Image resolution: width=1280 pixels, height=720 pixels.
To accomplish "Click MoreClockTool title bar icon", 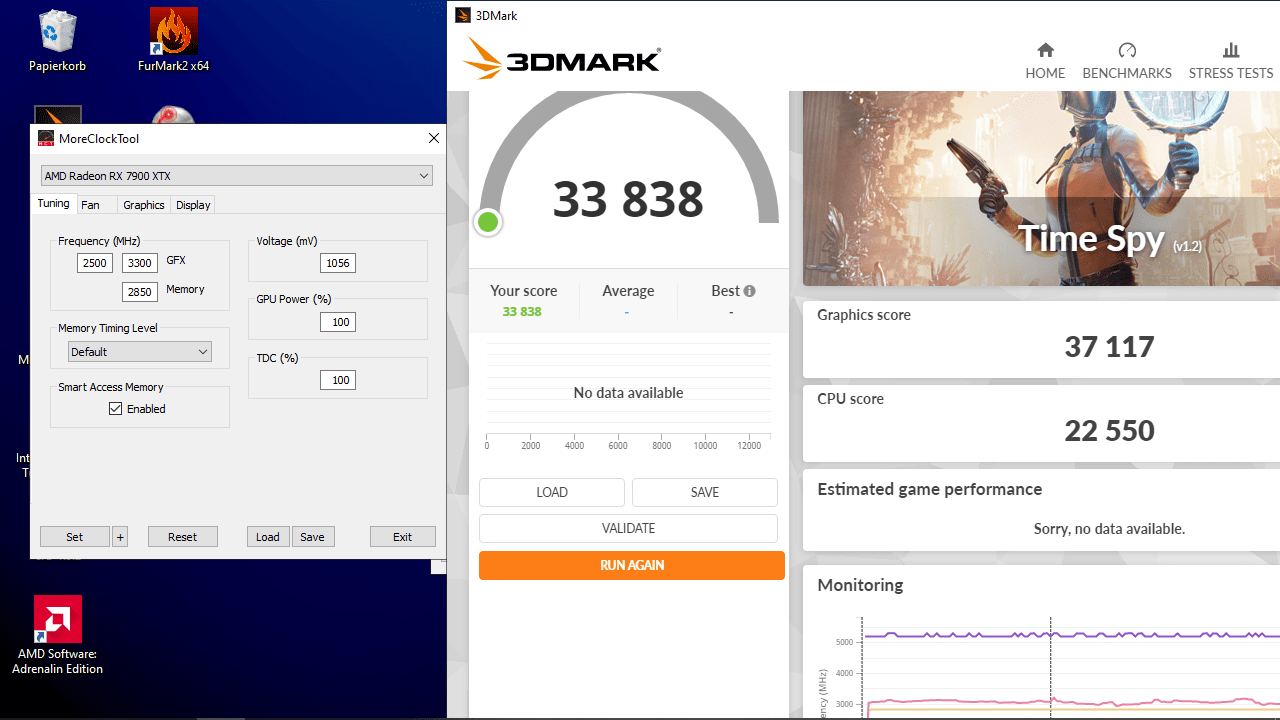I will pos(46,138).
